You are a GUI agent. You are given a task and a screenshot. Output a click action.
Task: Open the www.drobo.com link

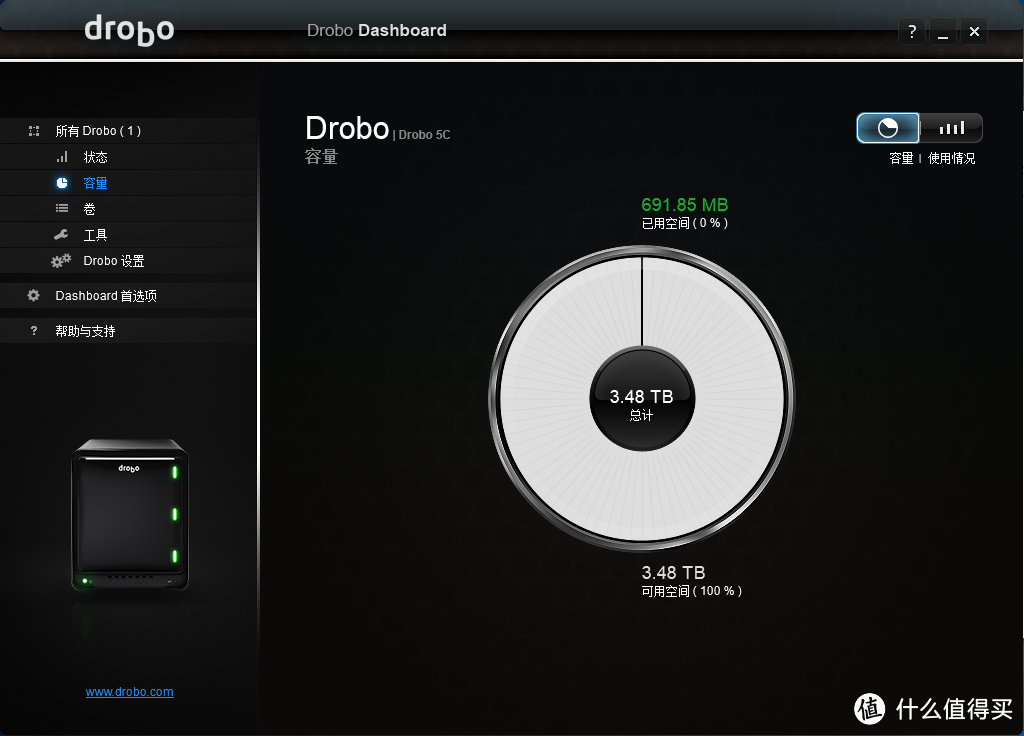(129, 692)
